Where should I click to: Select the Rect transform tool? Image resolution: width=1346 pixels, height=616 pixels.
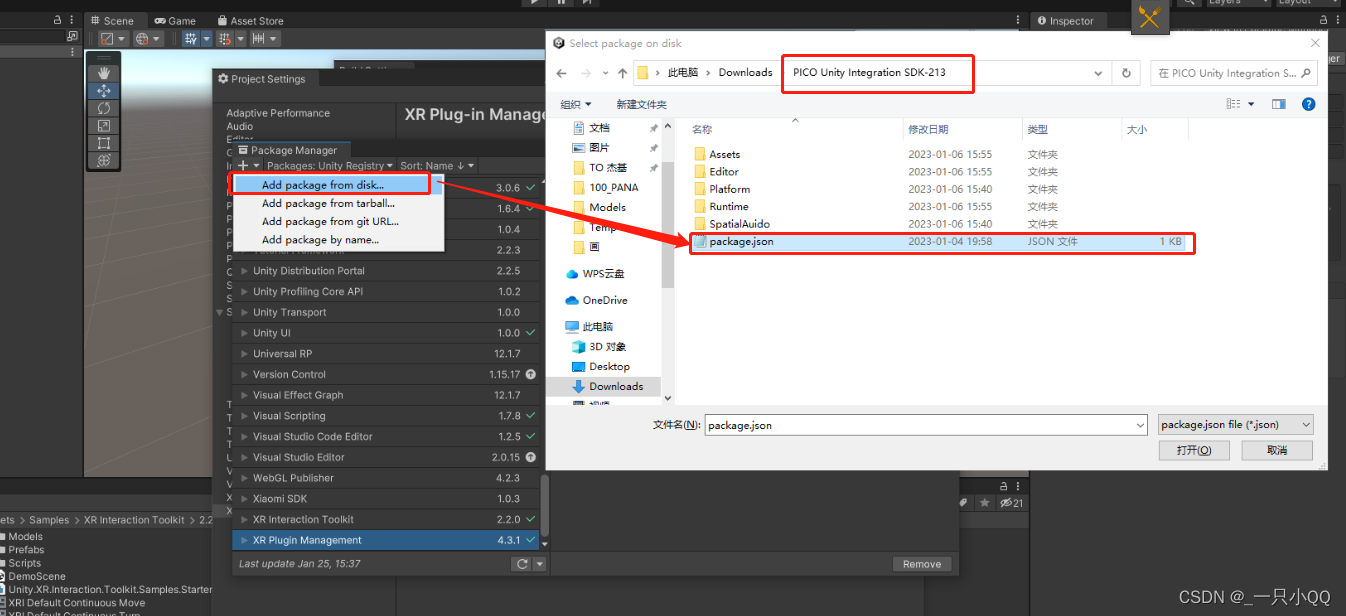tap(104, 143)
